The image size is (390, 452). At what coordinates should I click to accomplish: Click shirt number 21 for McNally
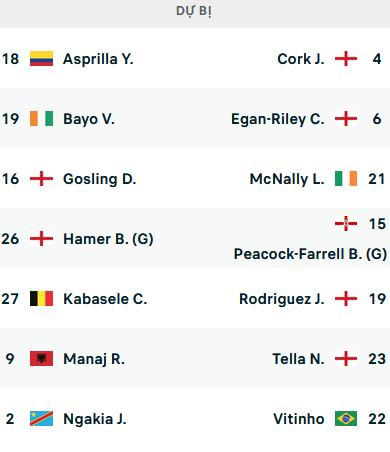[x=377, y=179]
